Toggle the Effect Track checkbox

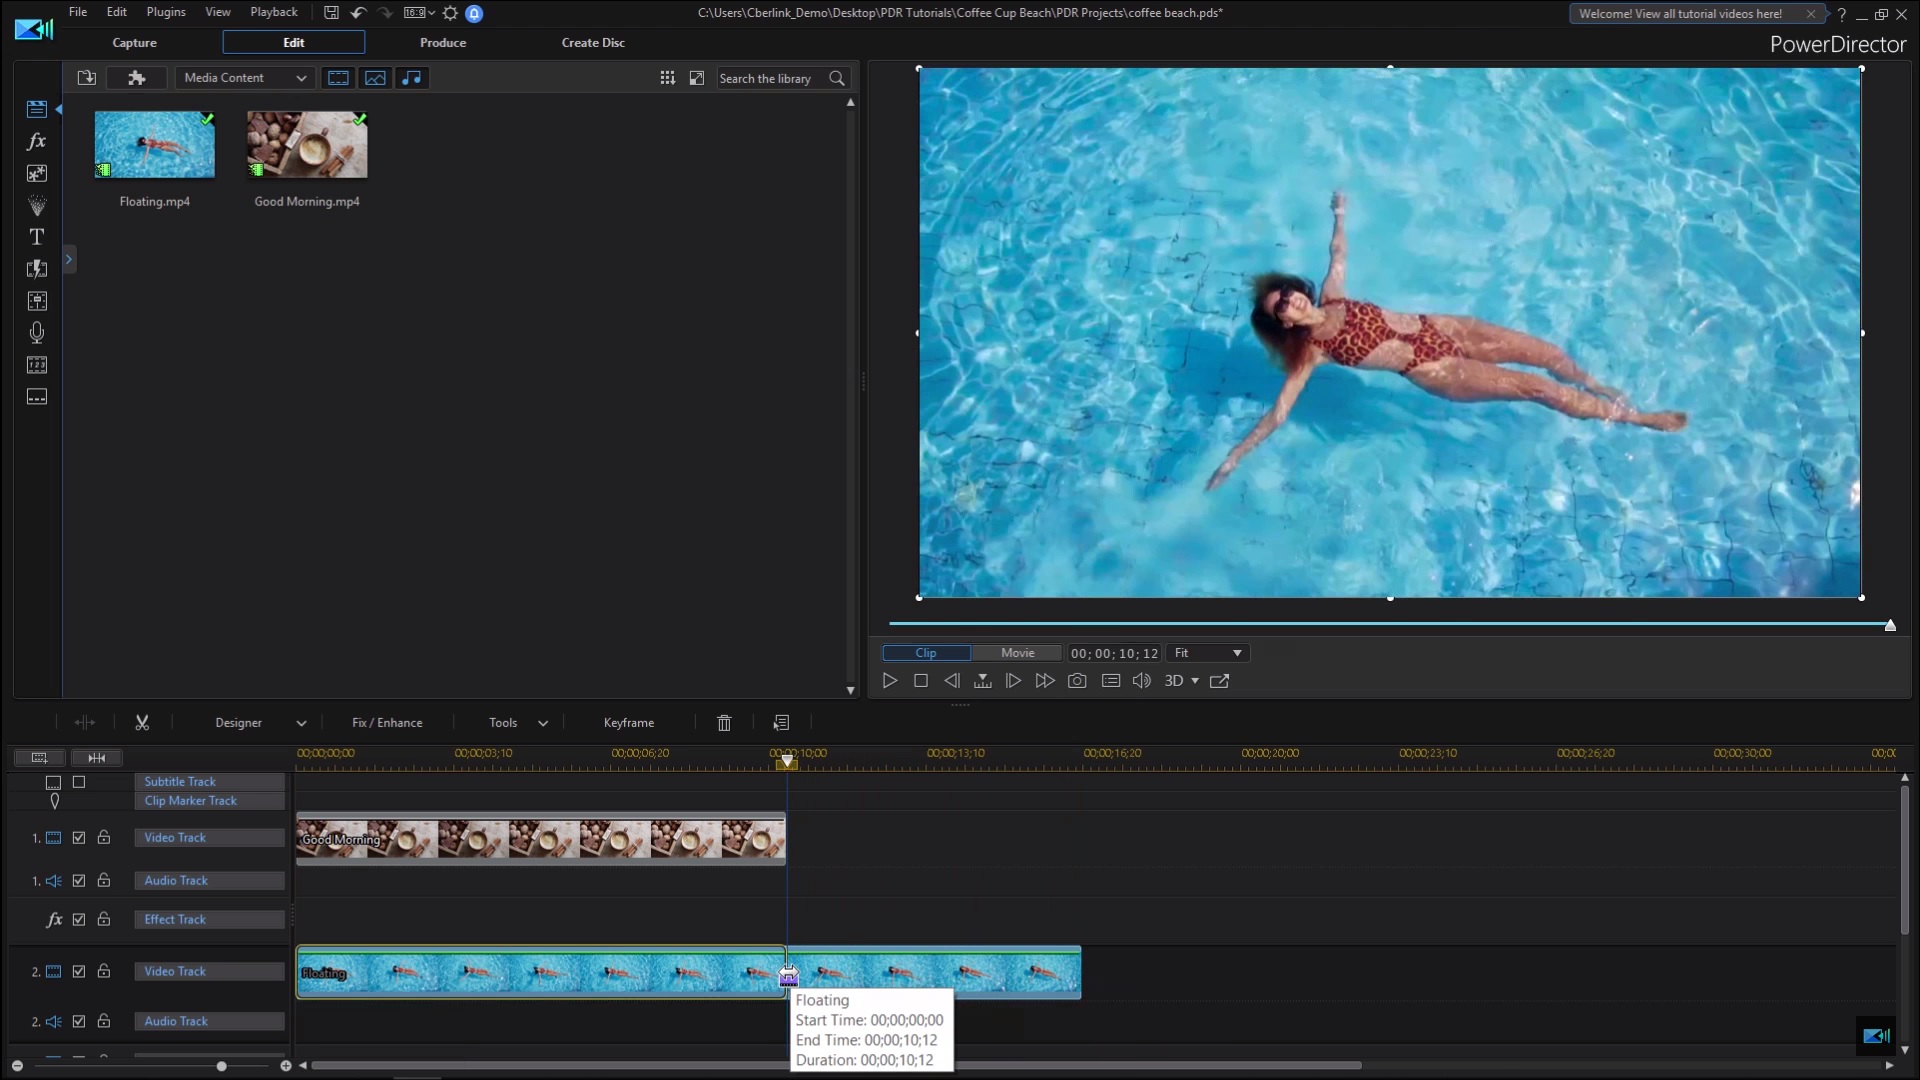pos(79,919)
